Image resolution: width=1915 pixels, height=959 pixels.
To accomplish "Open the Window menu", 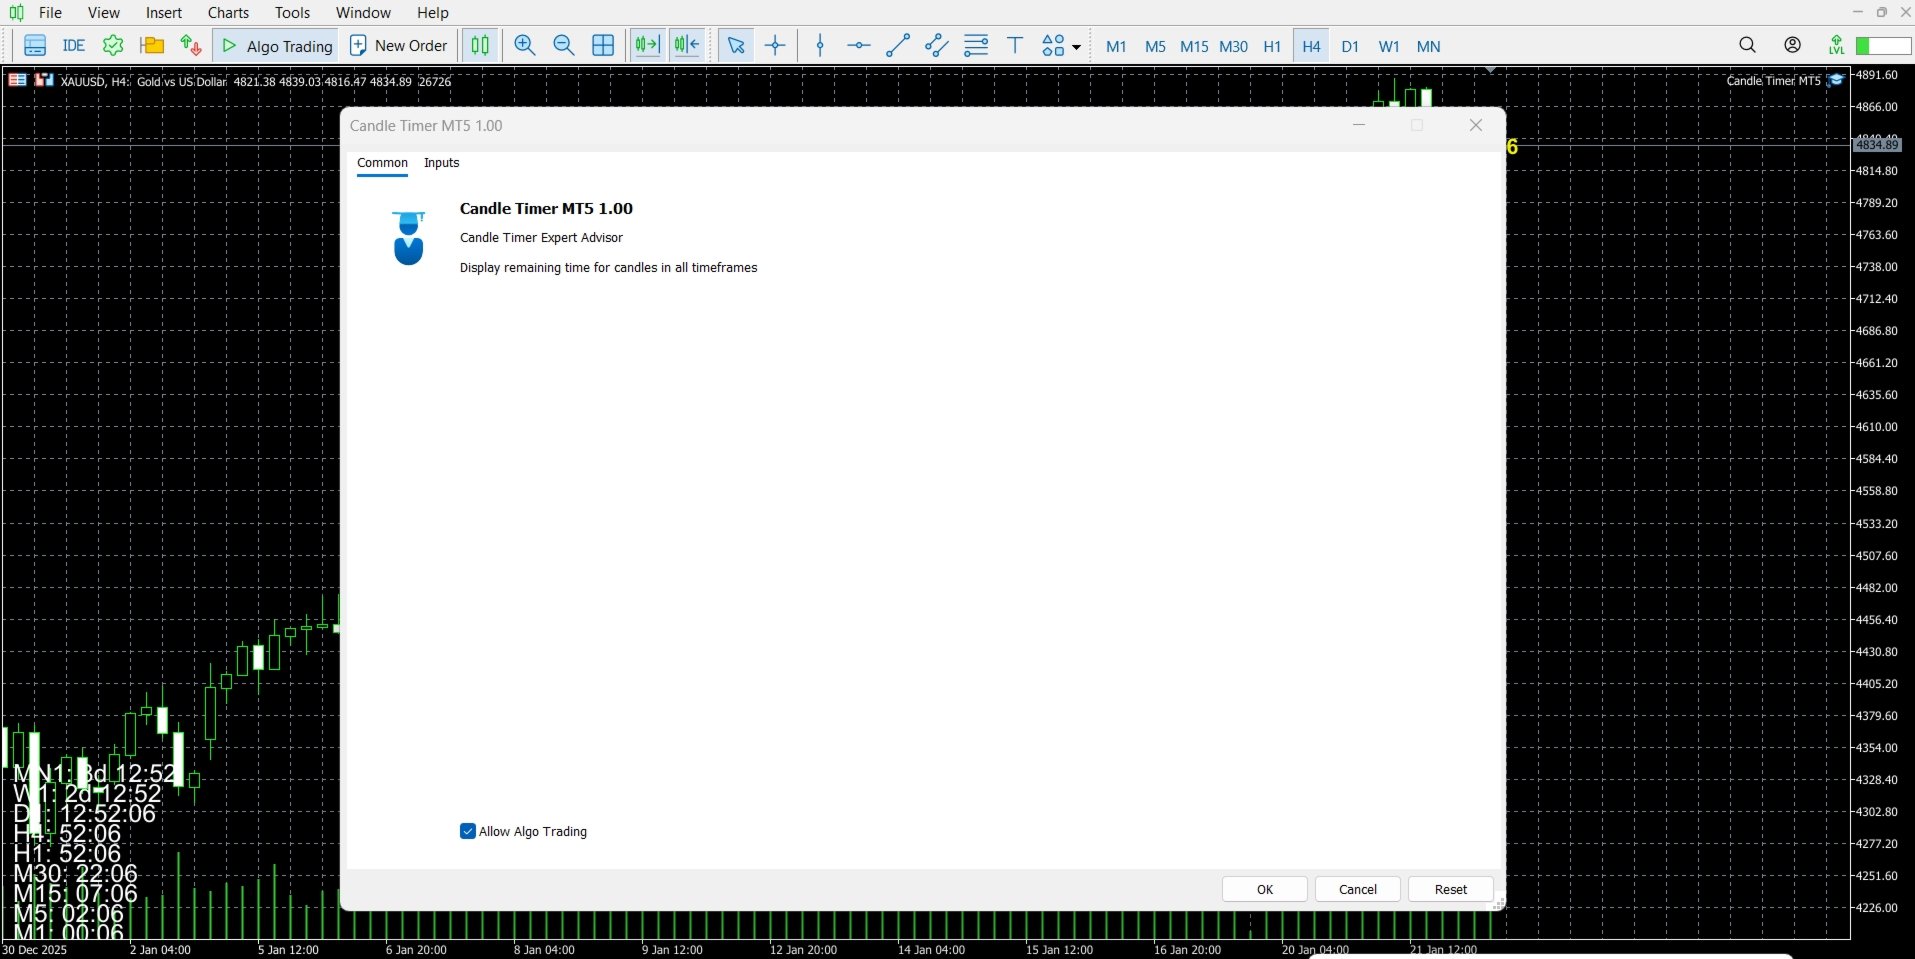I will pyautogui.click(x=363, y=13).
